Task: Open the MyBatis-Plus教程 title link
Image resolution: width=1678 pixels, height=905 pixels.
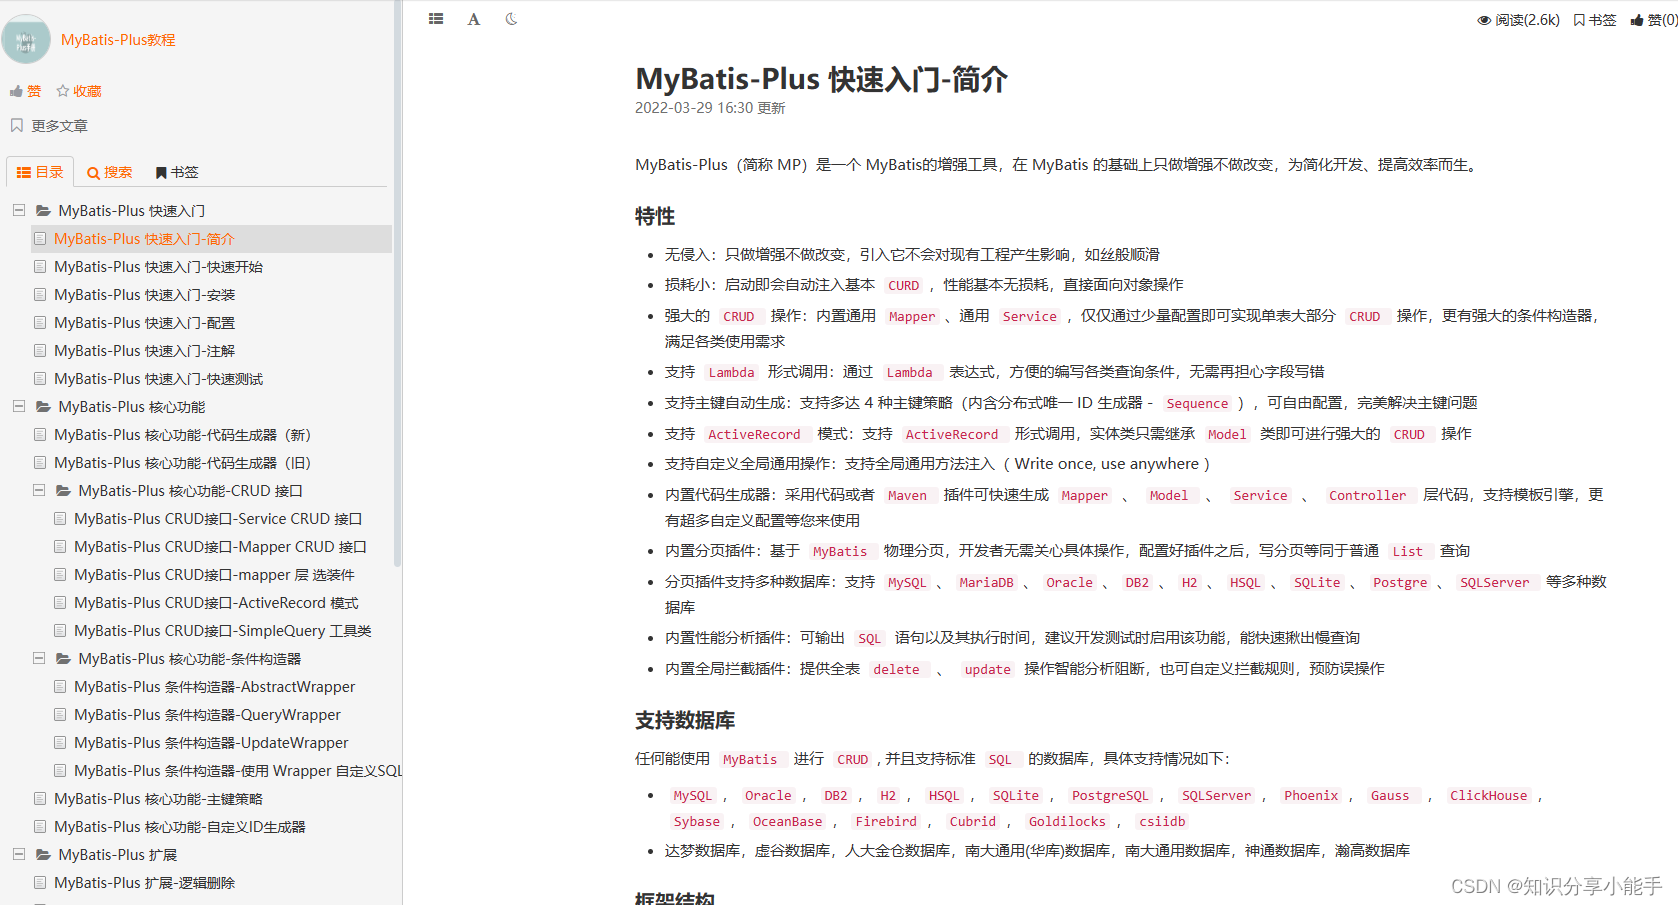Action: click(118, 40)
